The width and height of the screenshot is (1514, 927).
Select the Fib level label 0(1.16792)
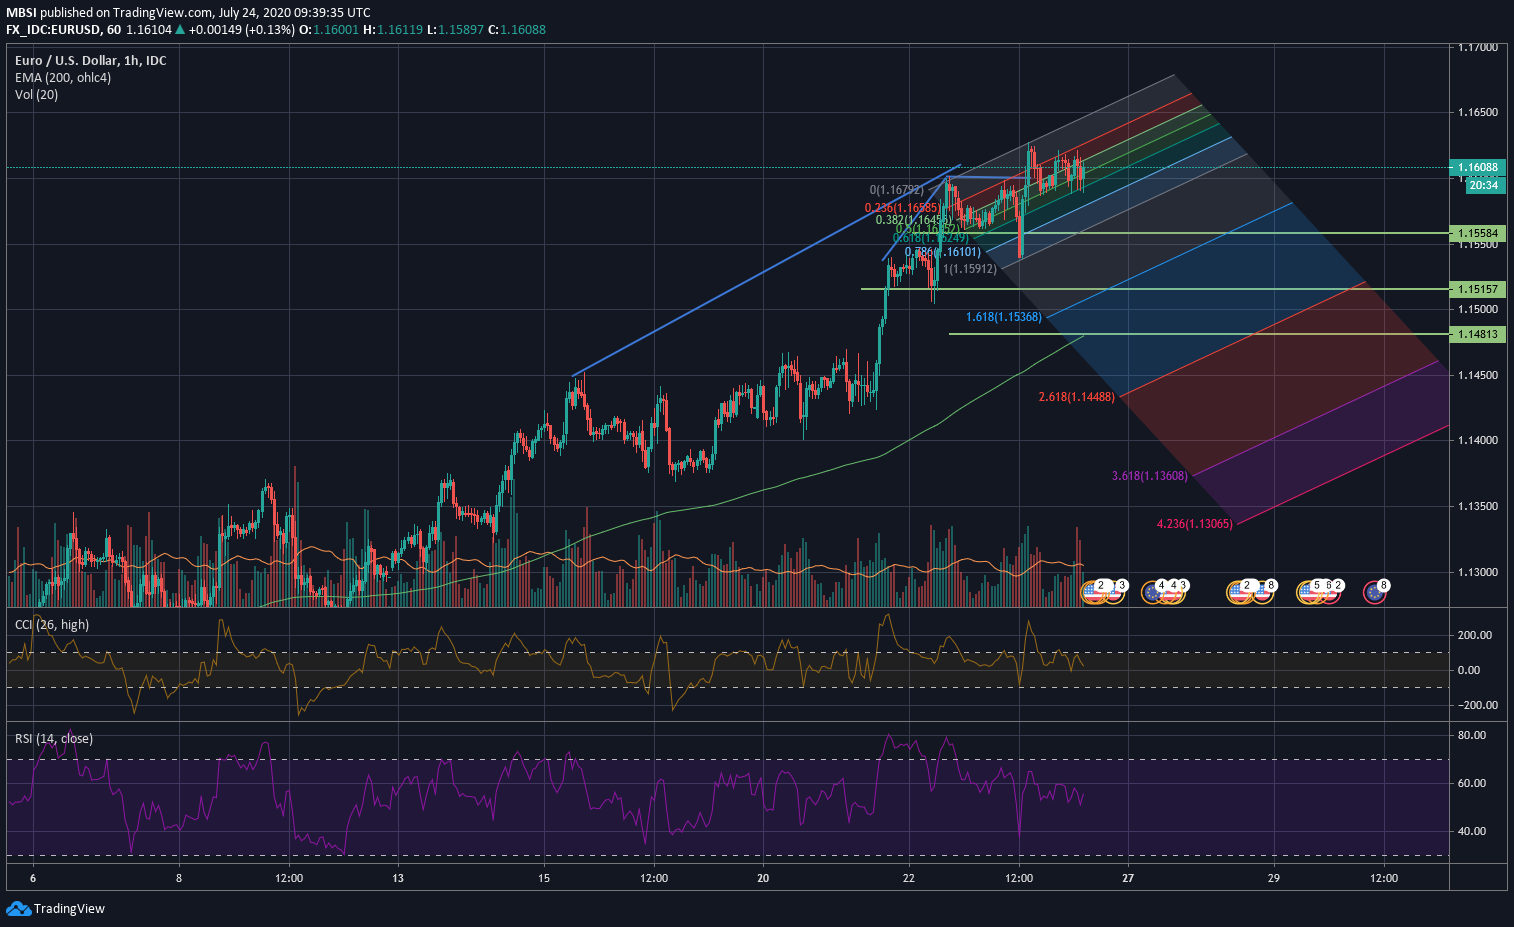(897, 189)
